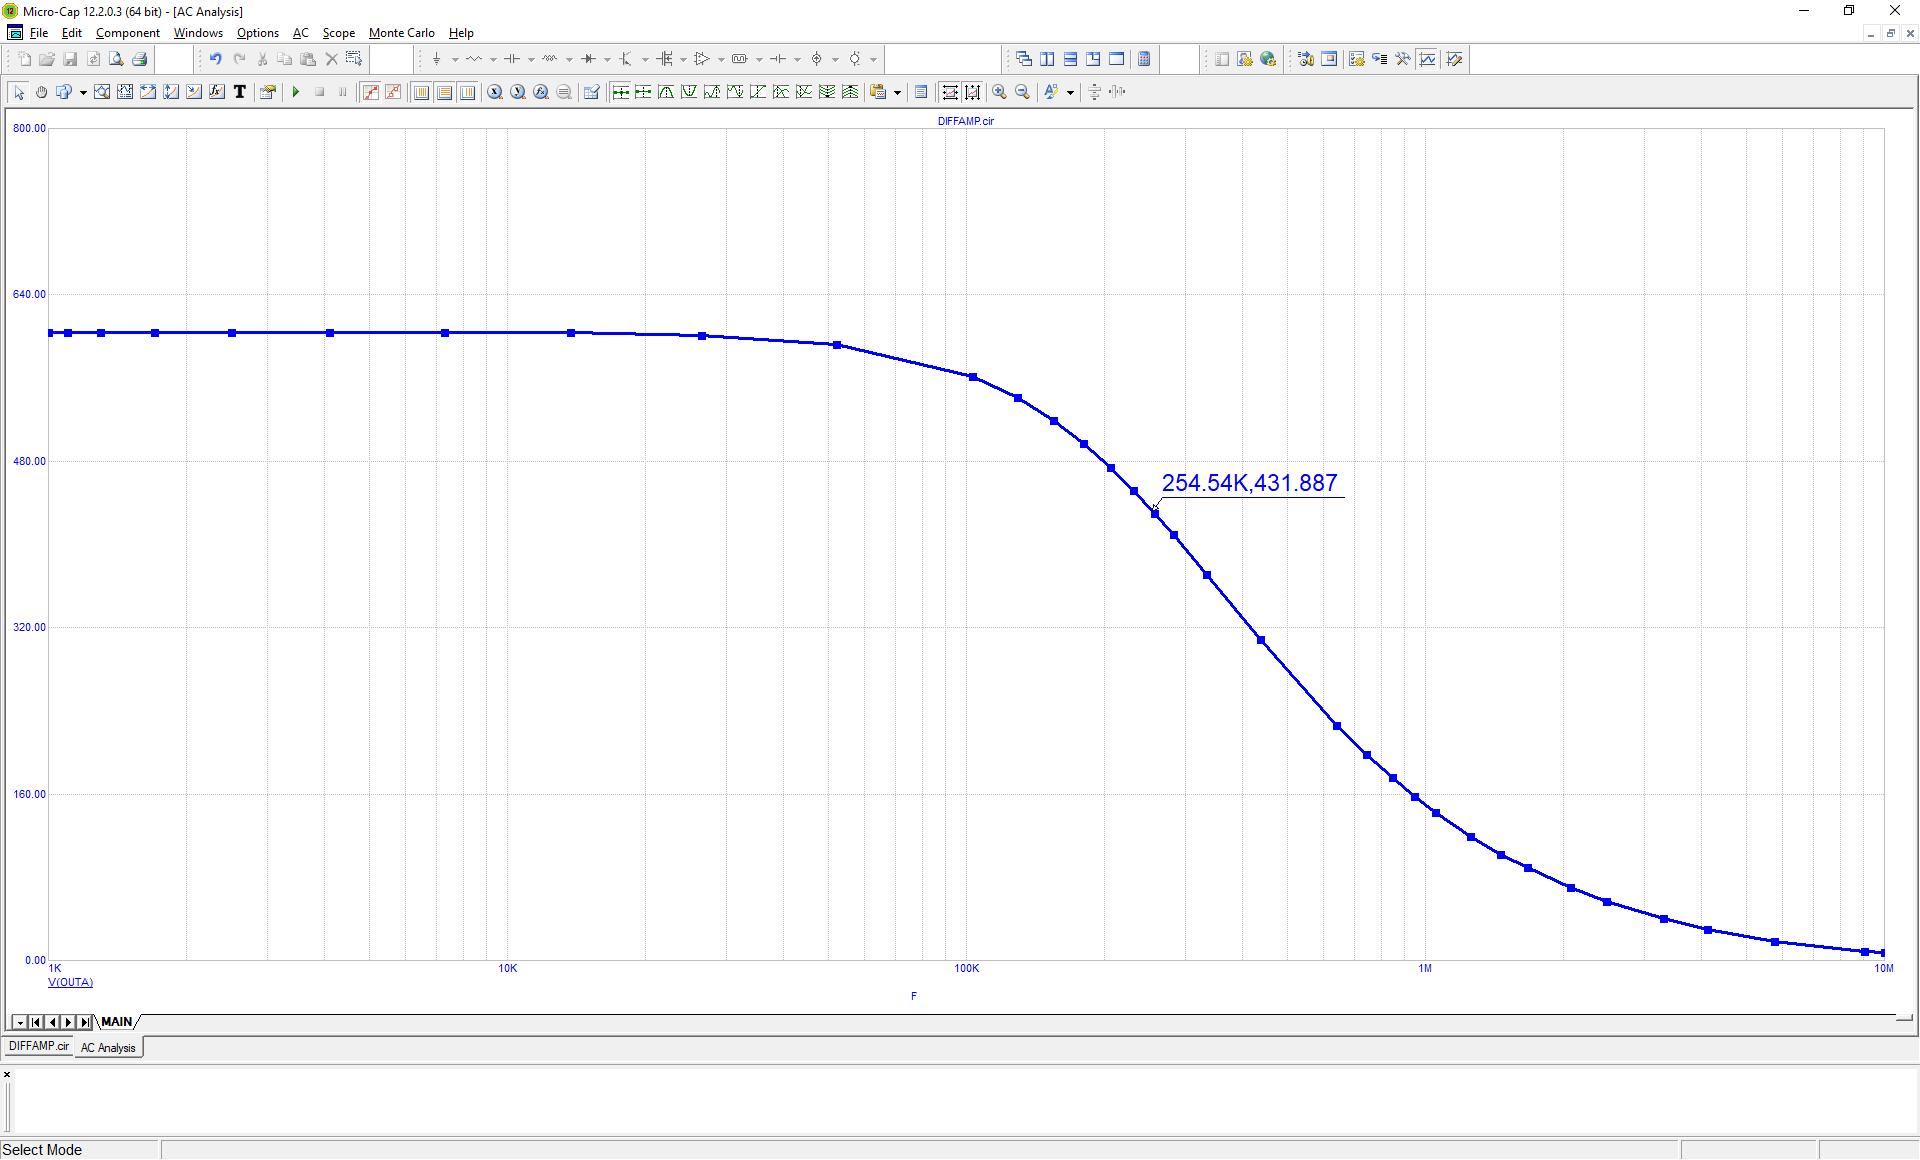The width and height of the screenshot is (1920, 1160).
Task: Click the Peak cursor mode icon
Action: [666, 92]
